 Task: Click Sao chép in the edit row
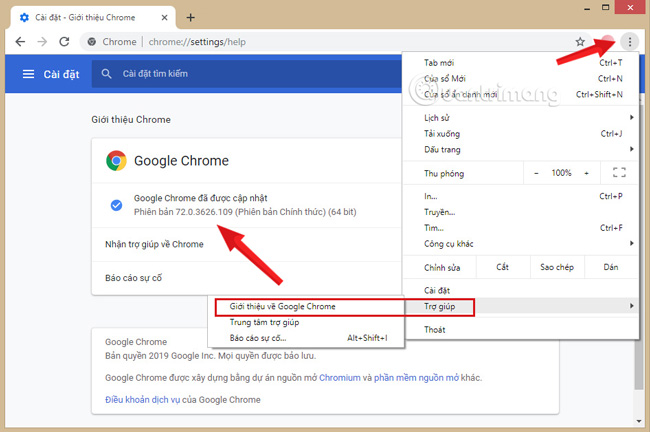(x=557, y=267)
